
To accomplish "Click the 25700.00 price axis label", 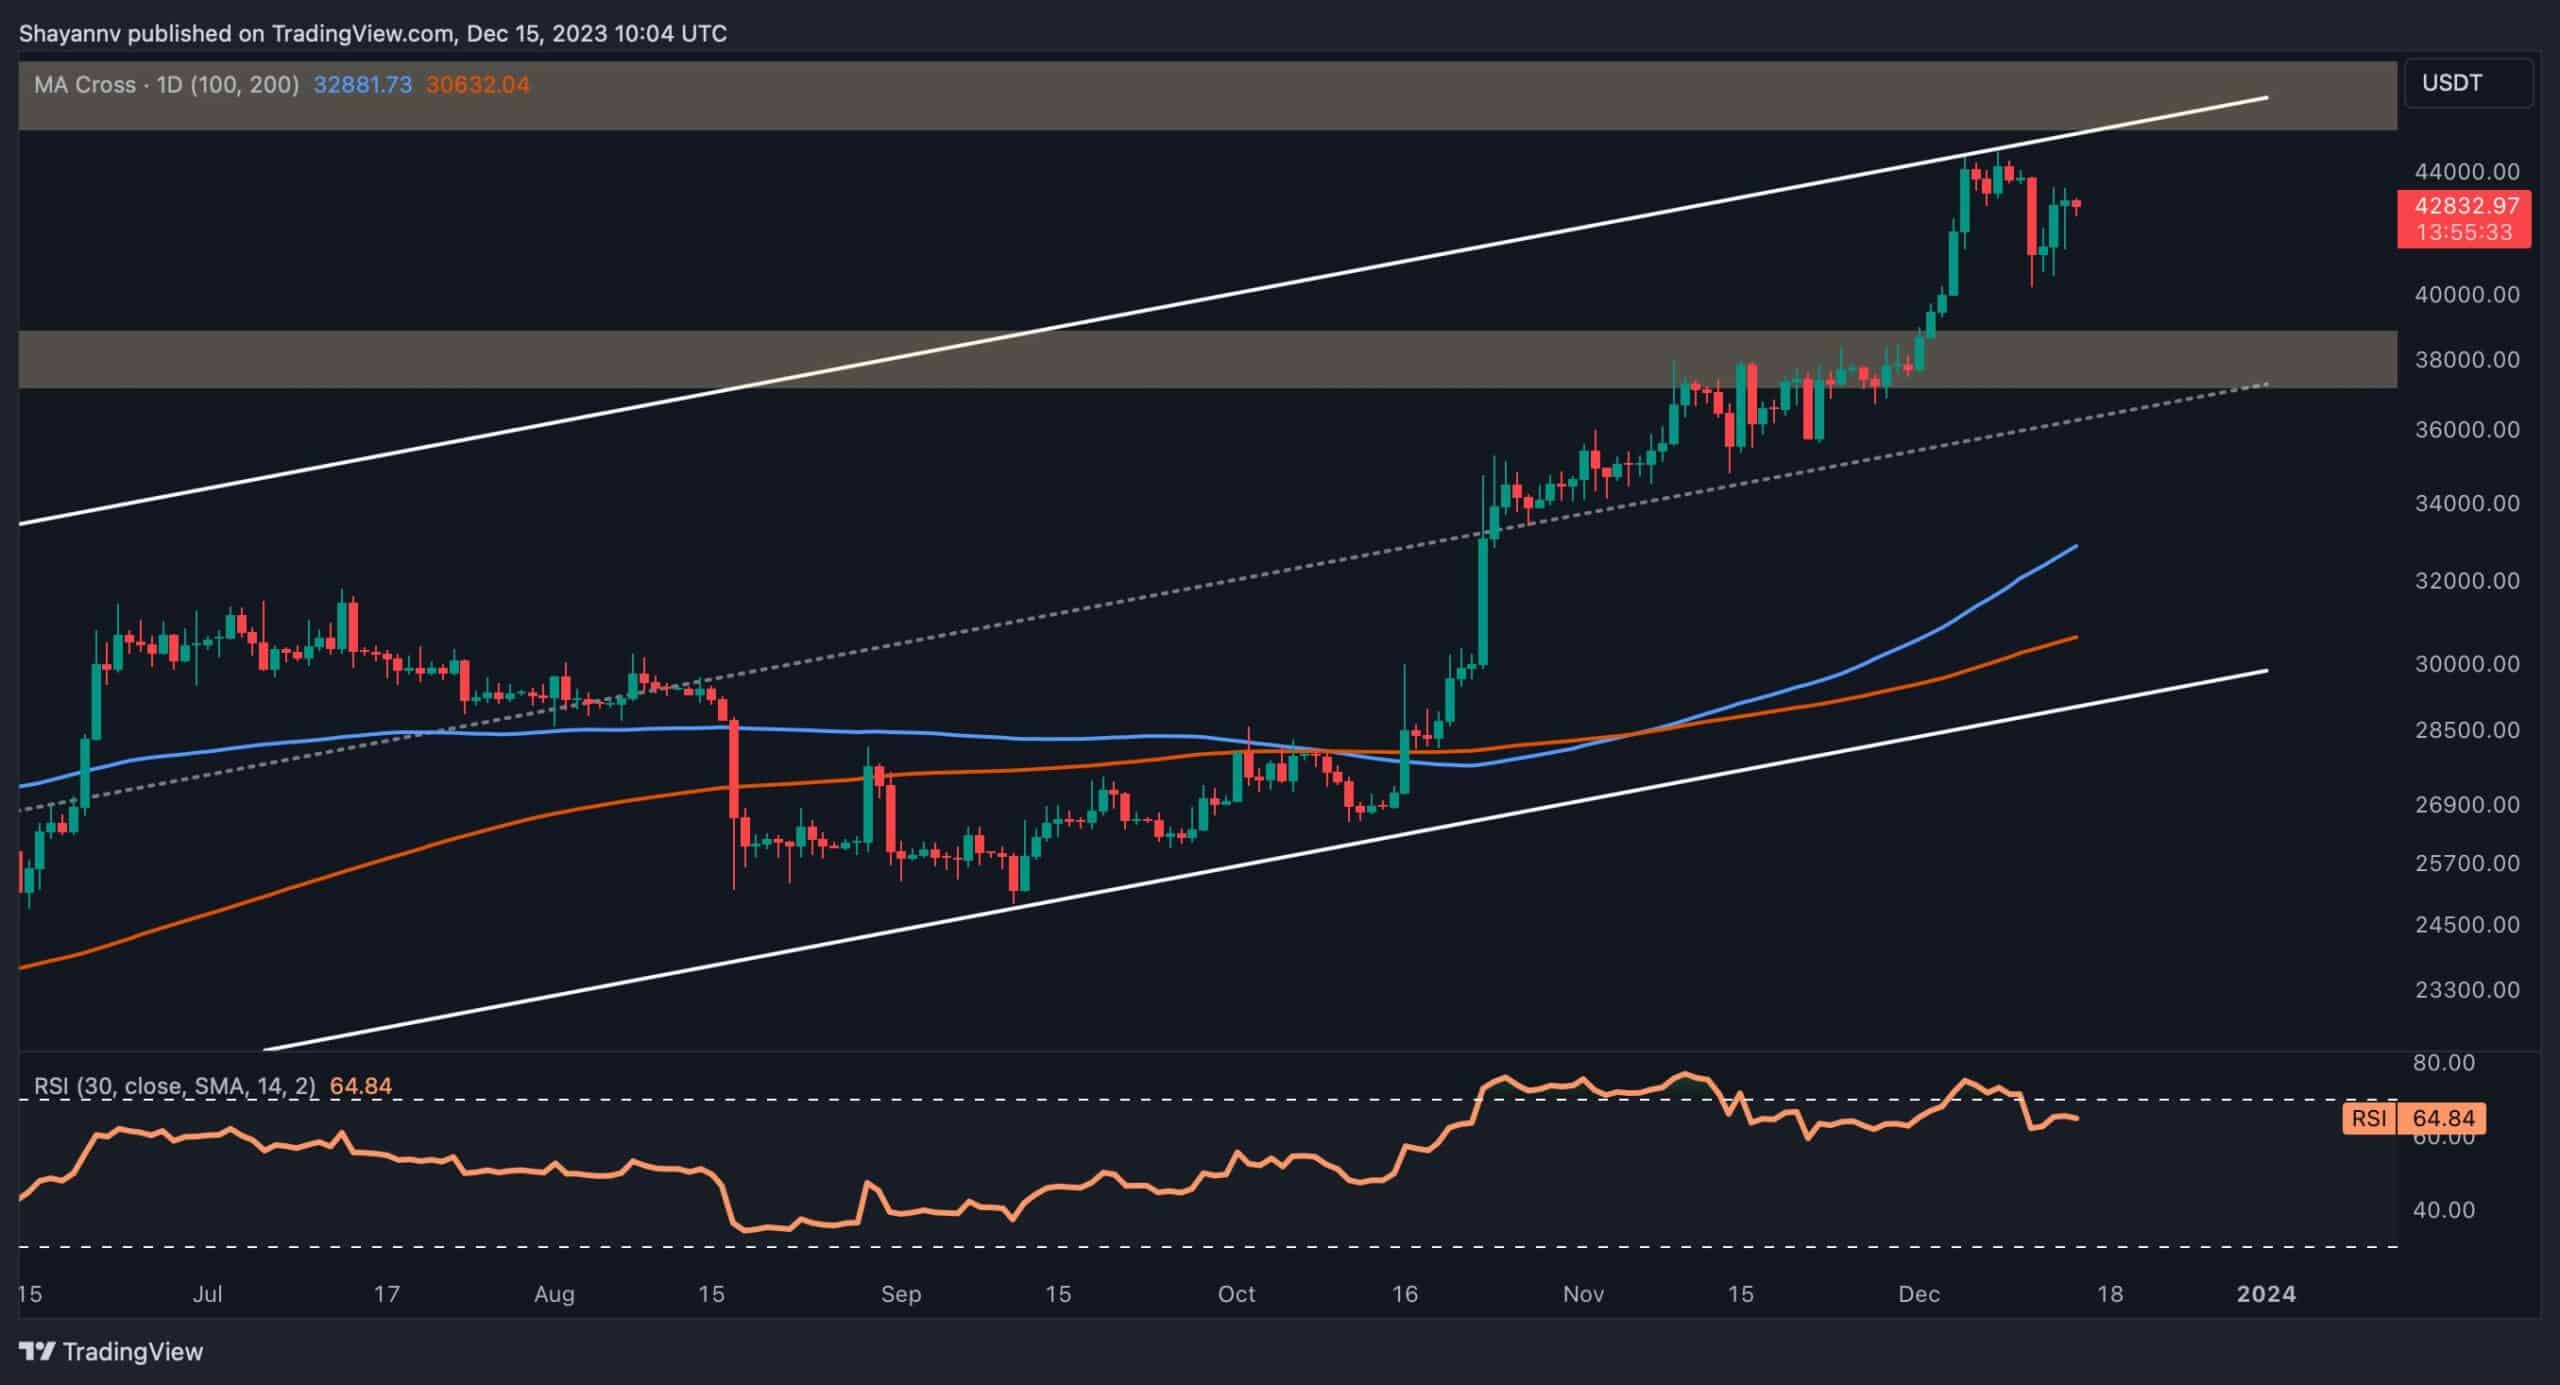I will 2467,863.
